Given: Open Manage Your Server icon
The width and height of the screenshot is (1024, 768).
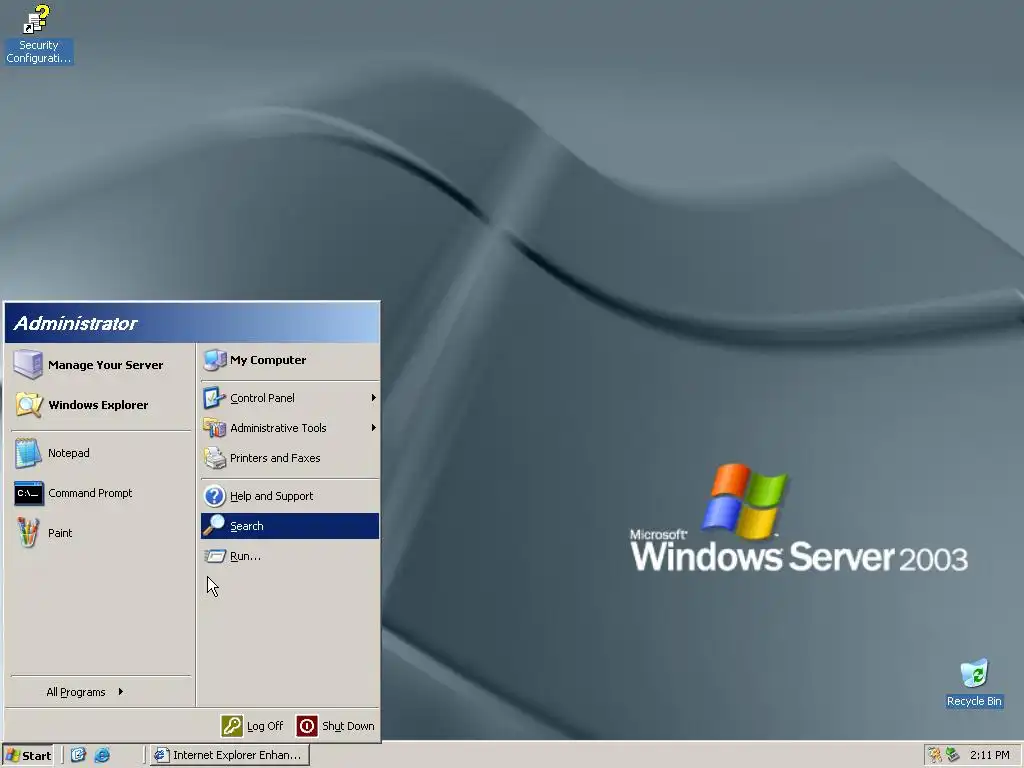Looking at the screenshot, I should [x=28, y=364].
